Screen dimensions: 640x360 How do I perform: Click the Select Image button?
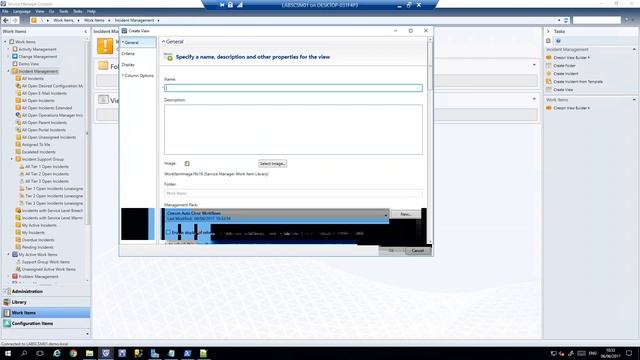click(273, 164)
